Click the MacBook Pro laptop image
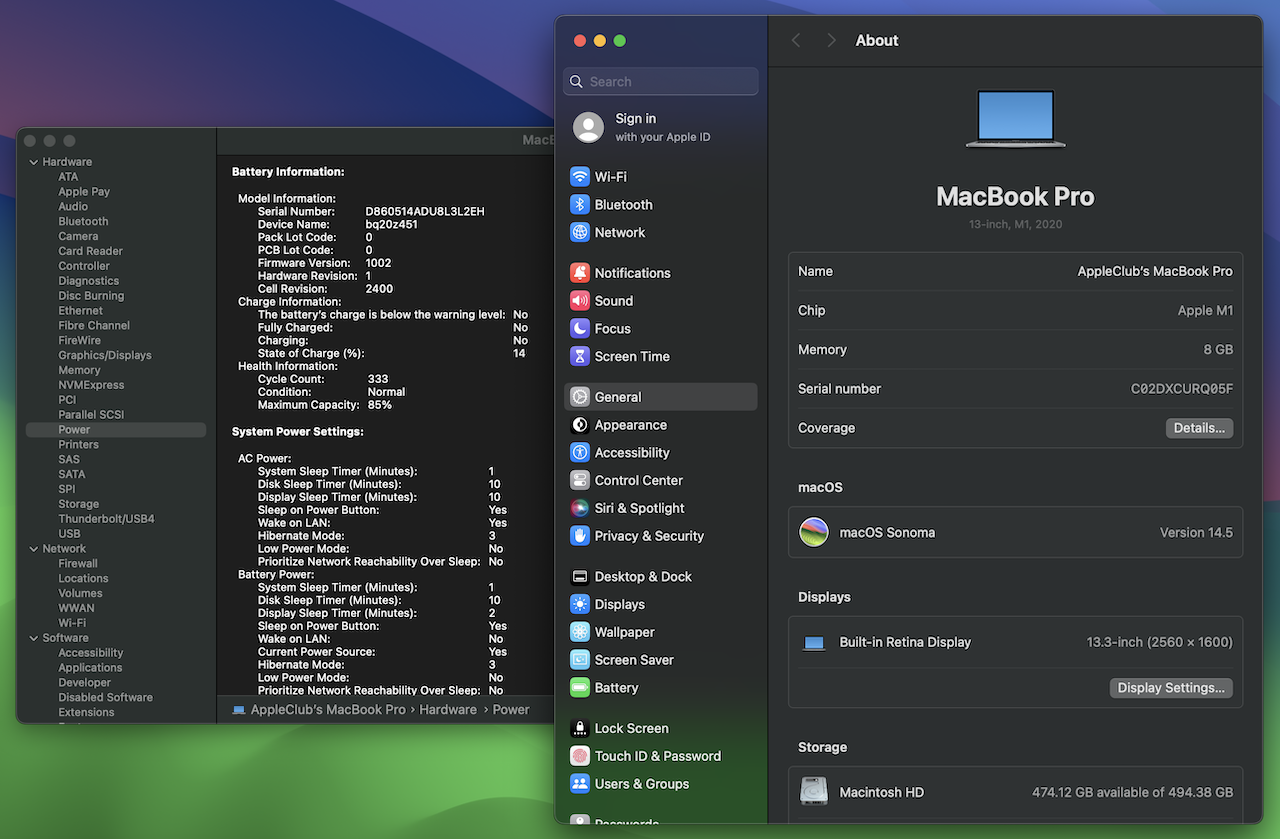The height and width of the screenshot is (839, 1280). (1015, 119)
